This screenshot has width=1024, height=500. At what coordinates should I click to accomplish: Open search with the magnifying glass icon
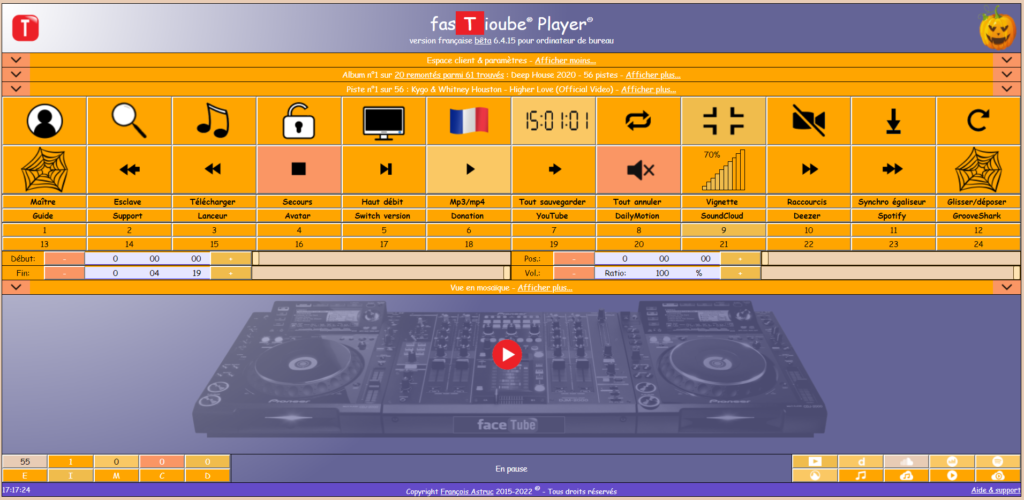click(129, 121)
